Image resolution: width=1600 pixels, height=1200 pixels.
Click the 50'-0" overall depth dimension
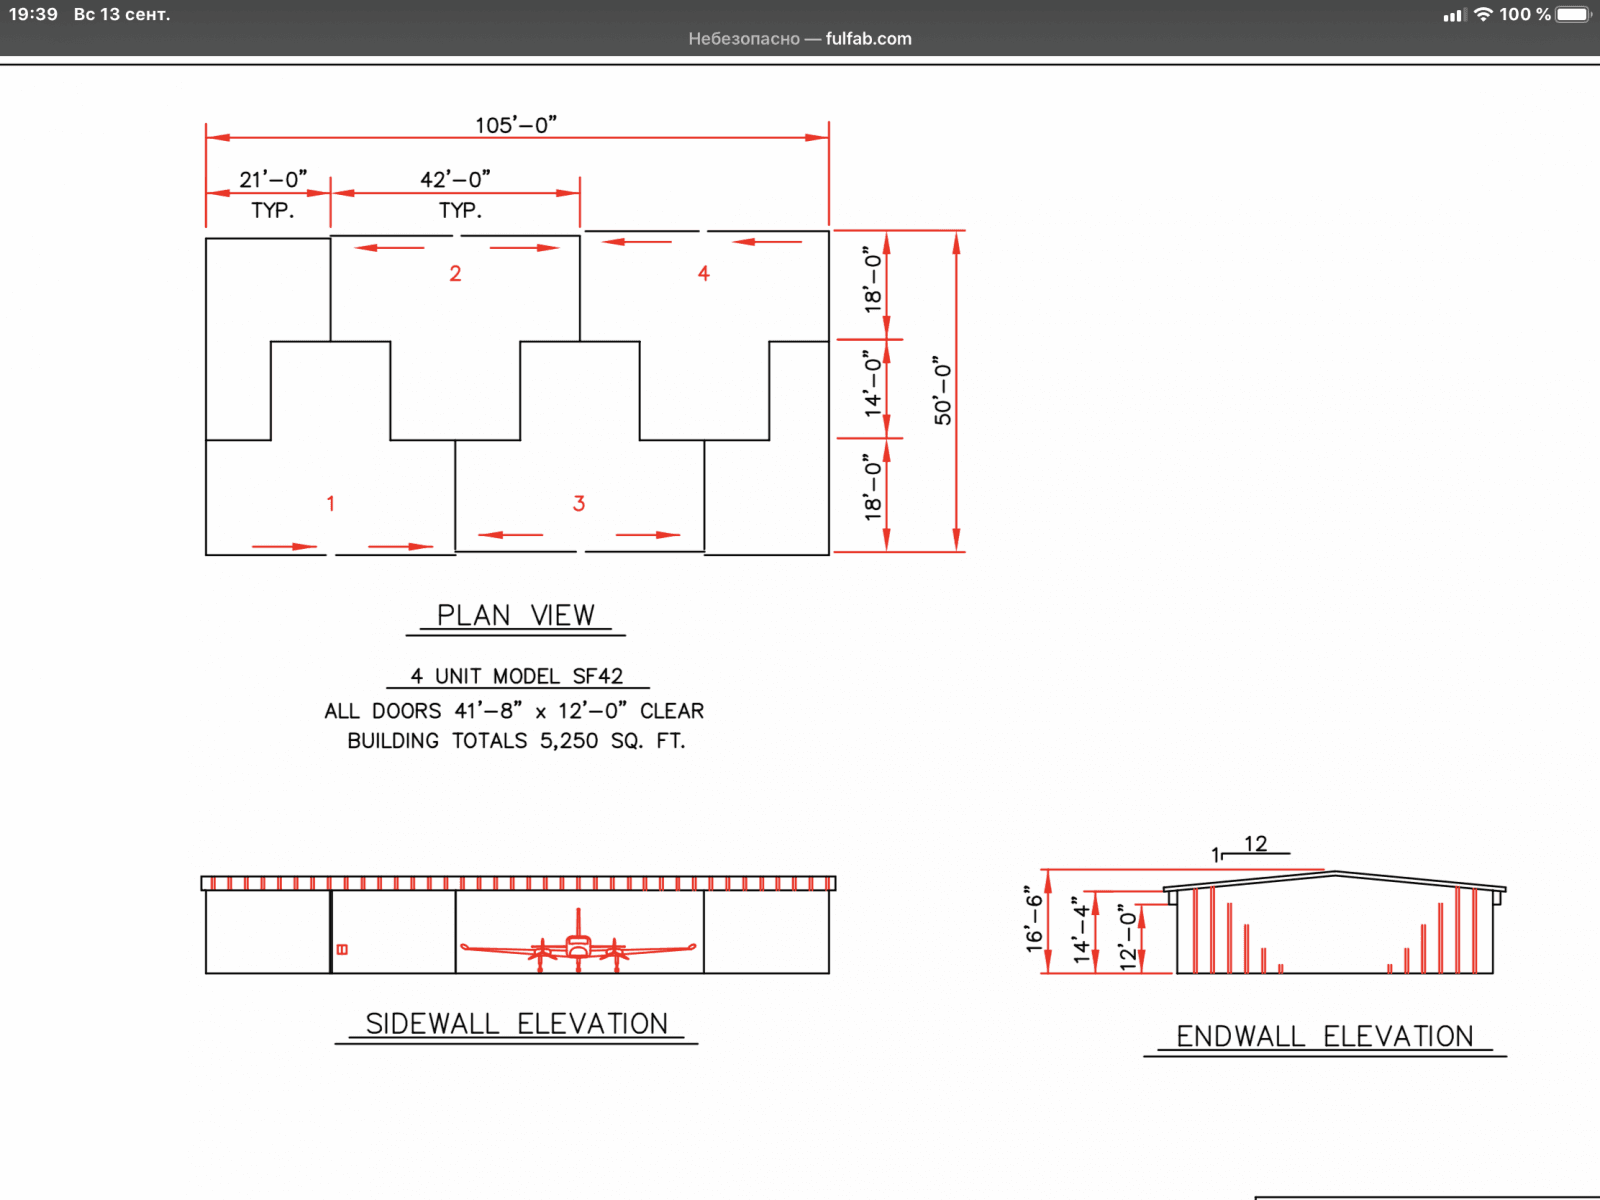pos(942,390)
